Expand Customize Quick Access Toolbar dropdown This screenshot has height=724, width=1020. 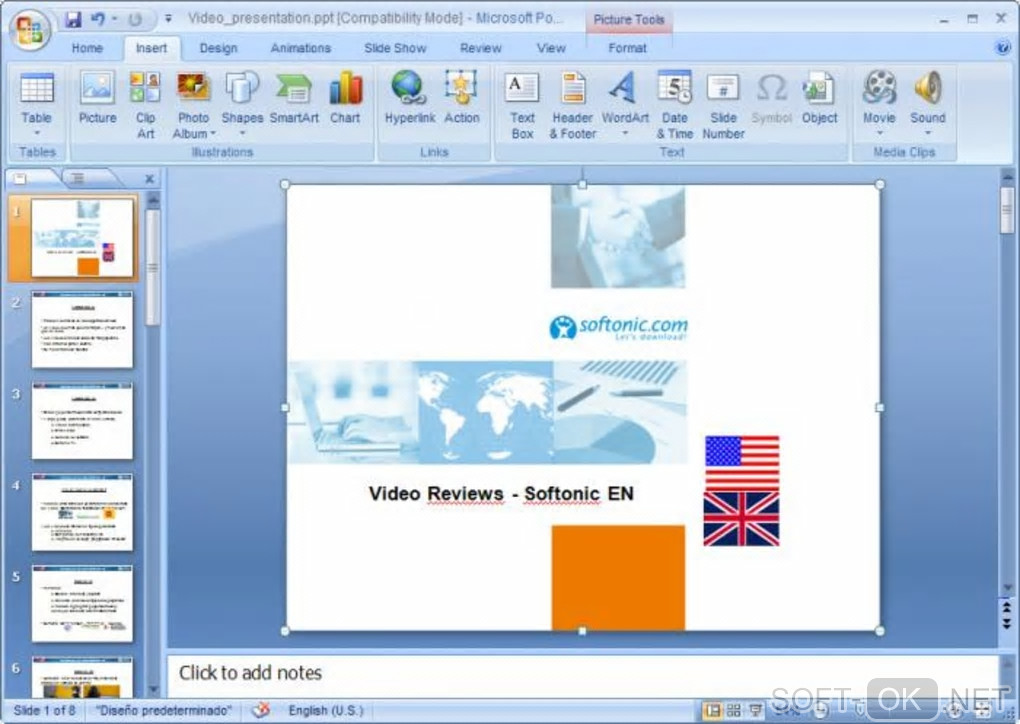point(168,19)
